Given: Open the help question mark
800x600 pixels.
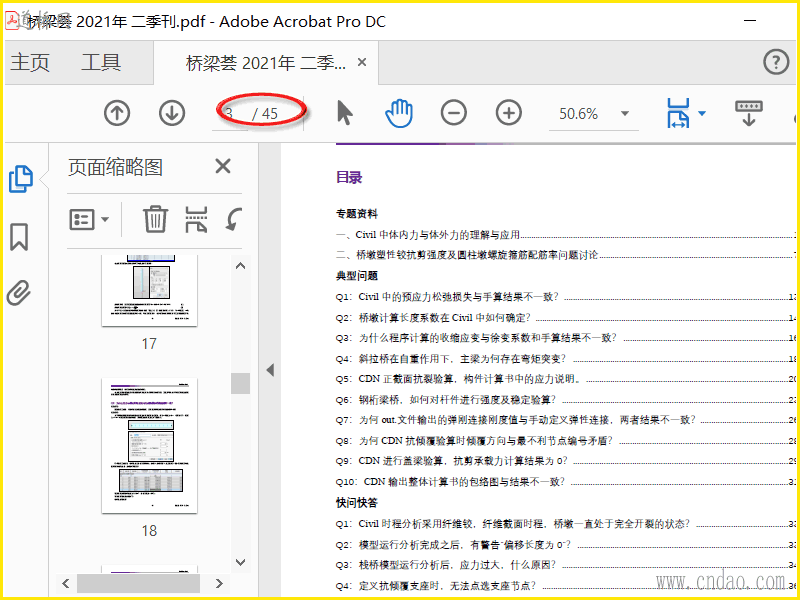Looking at the screenshot, I should 776,62.
